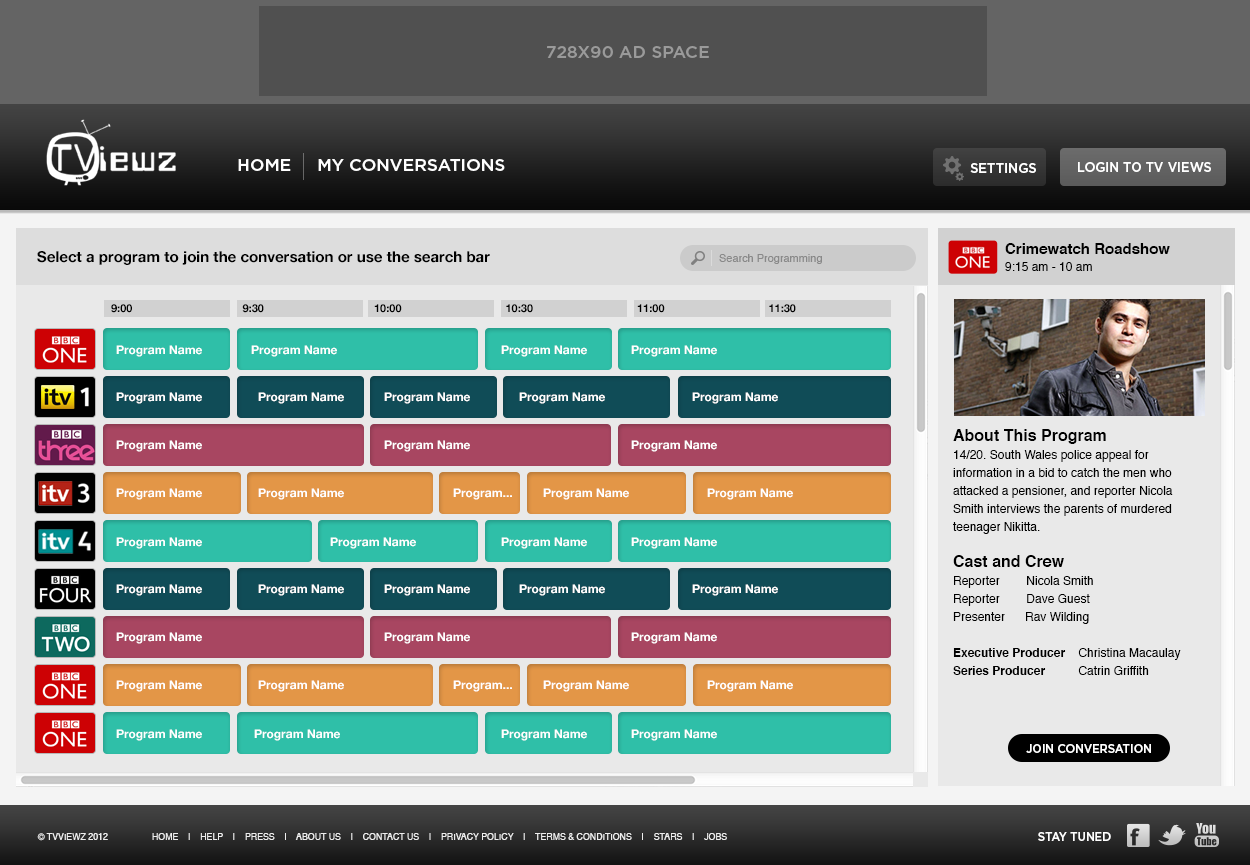Click the BBC Four channel logo
This screenshot has height=865, width=1250.
(65, 589)
